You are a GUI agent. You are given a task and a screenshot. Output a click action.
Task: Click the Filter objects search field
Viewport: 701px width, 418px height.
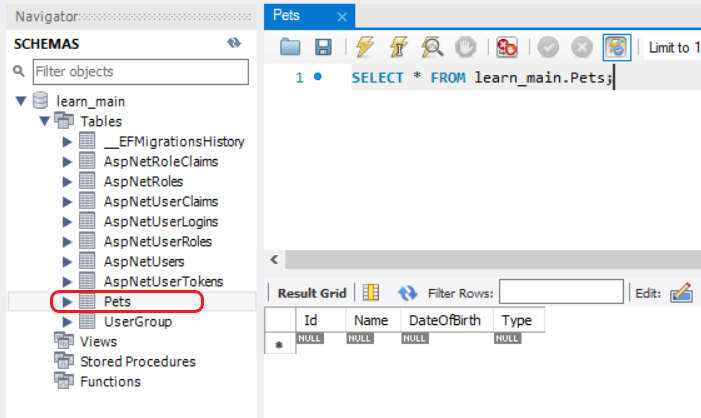pos(140,72)
